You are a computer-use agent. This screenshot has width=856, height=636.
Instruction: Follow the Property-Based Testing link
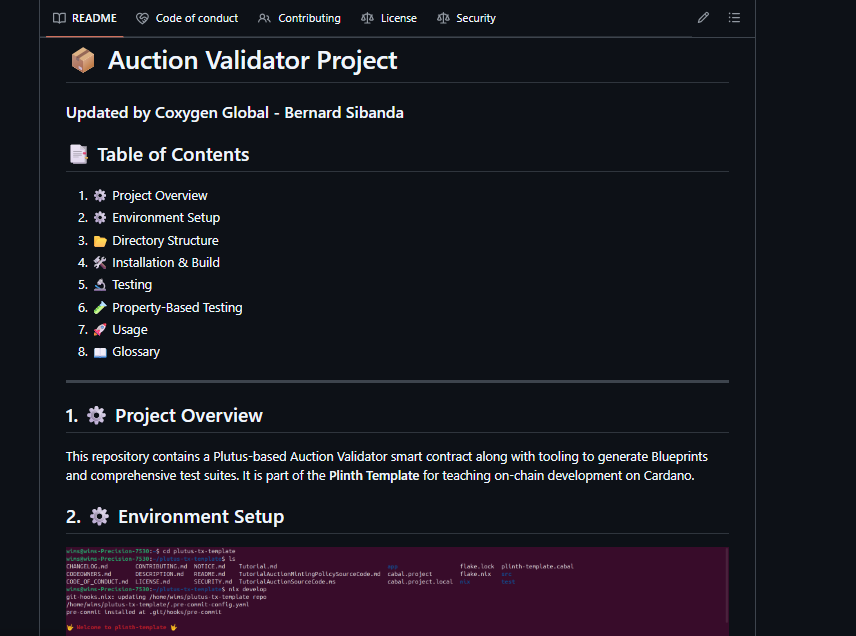tap(176, 307)
